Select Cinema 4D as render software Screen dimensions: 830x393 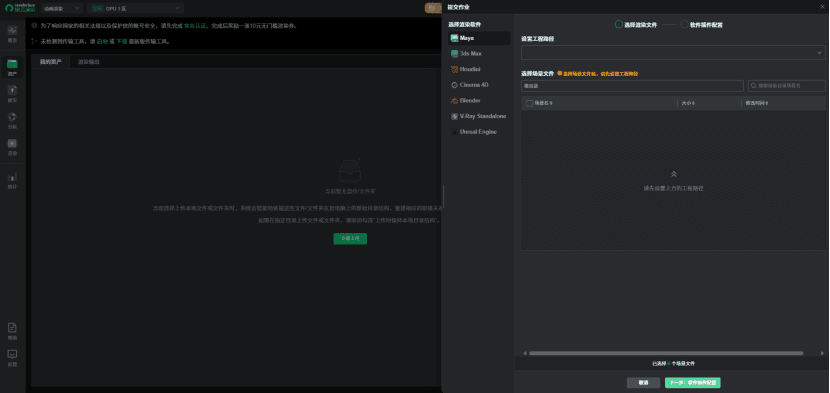pyautogui.click(x=479, y=85)
